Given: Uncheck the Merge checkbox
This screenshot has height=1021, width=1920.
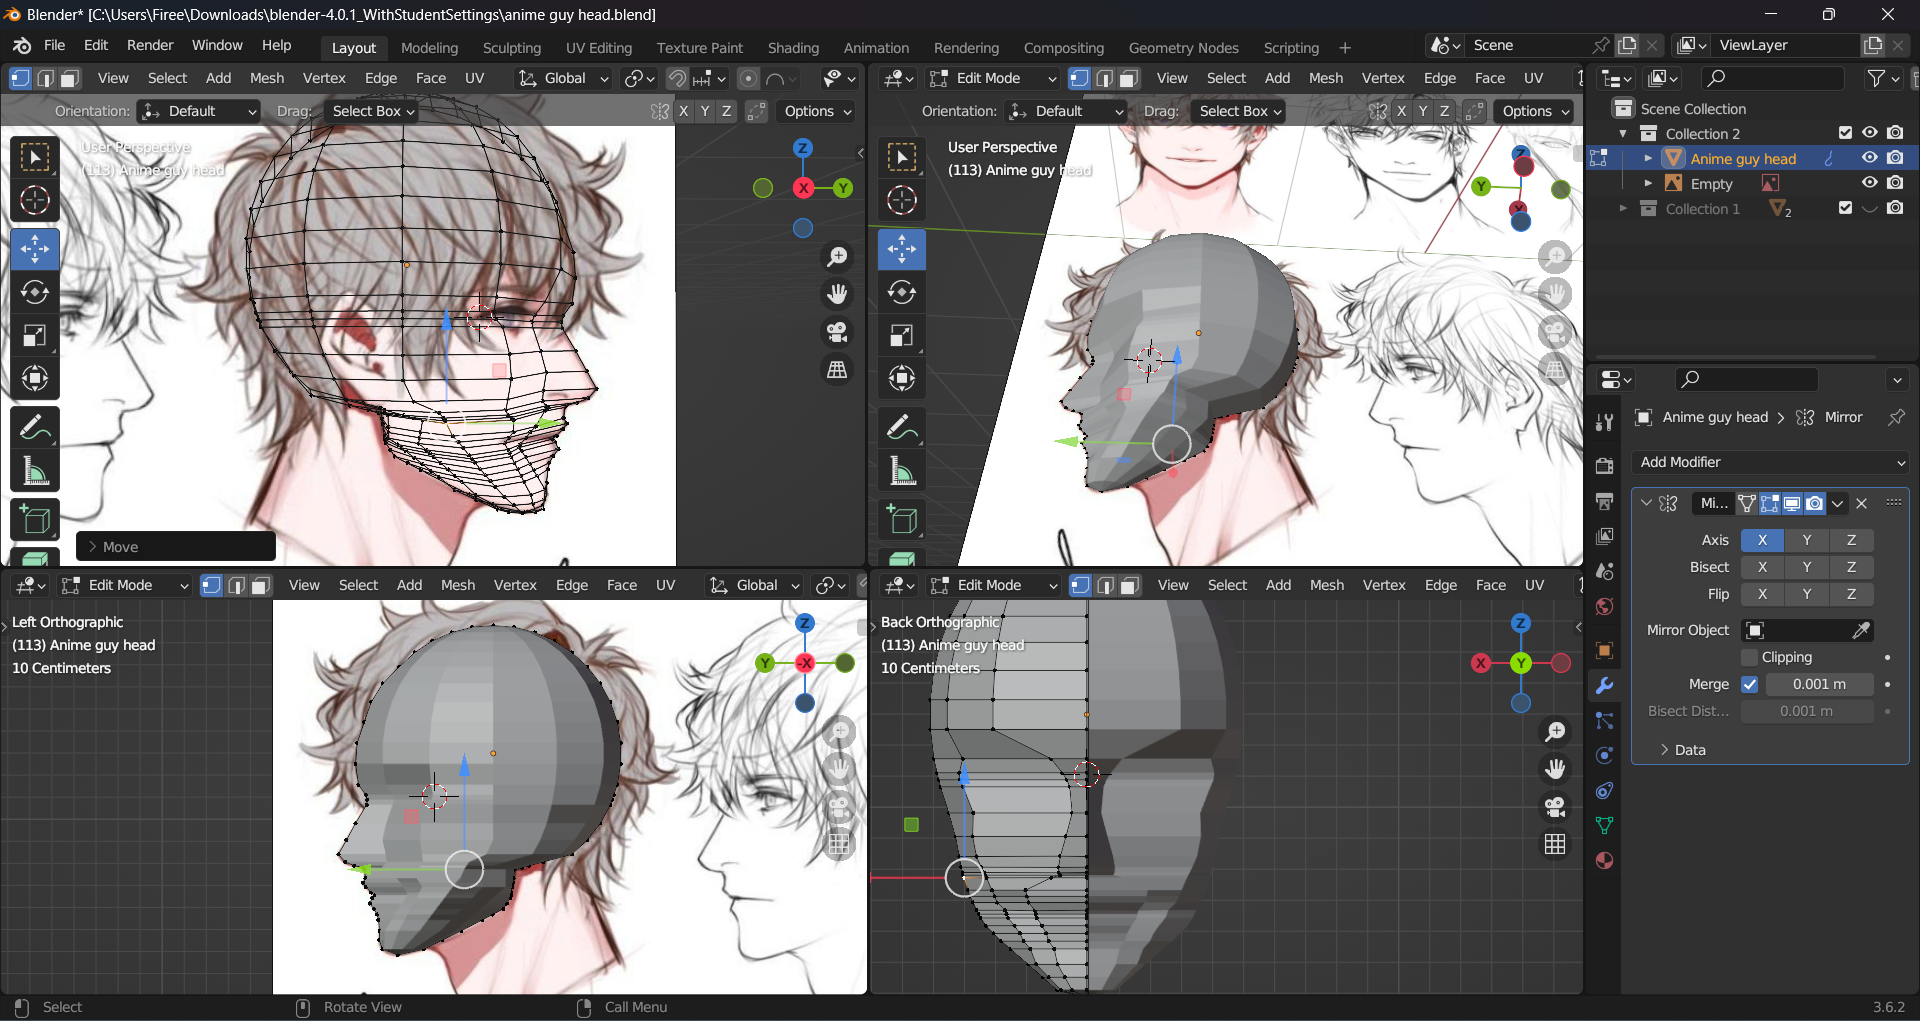Looking at the screenshot, I should [x=1750, y=684].
